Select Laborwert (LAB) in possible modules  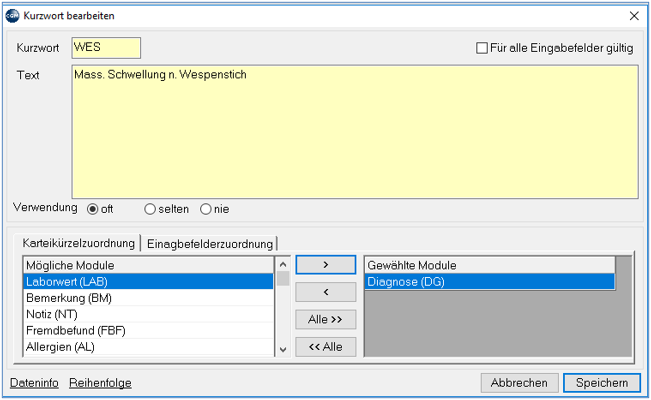148,282
